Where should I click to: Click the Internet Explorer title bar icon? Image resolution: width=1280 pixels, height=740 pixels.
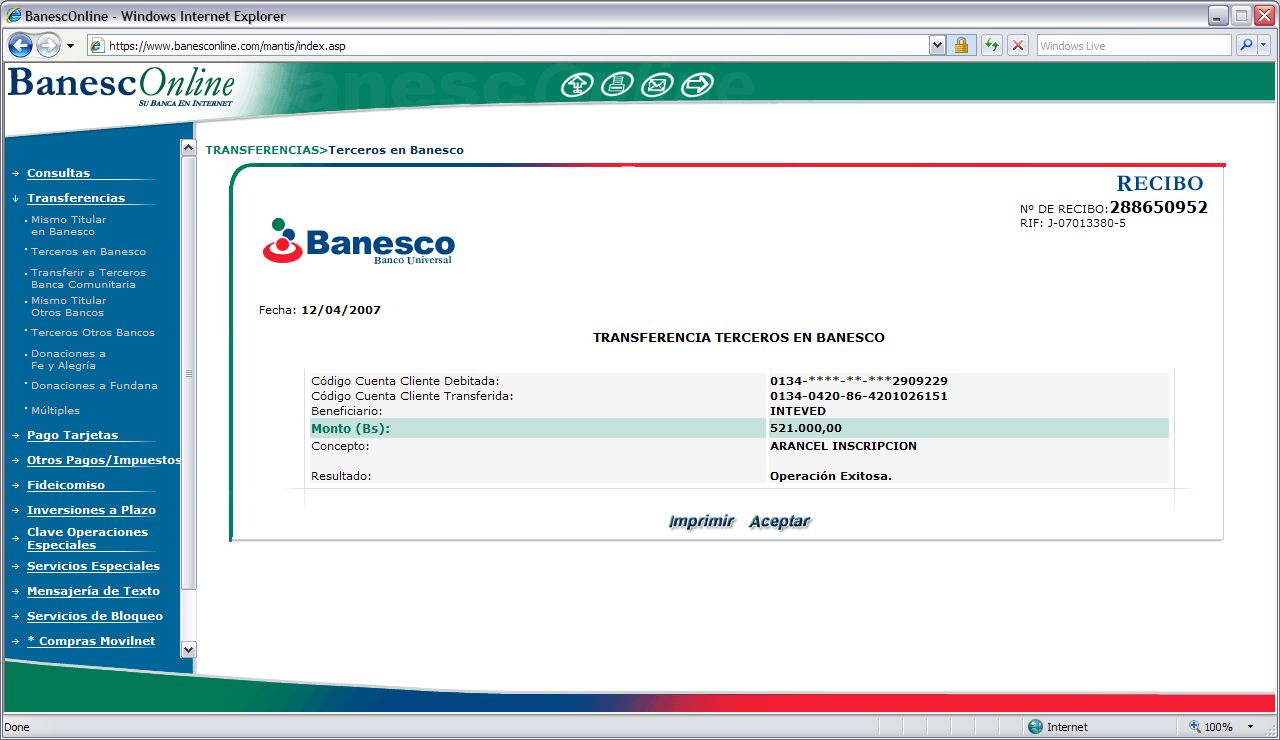[x=14, y=16]
